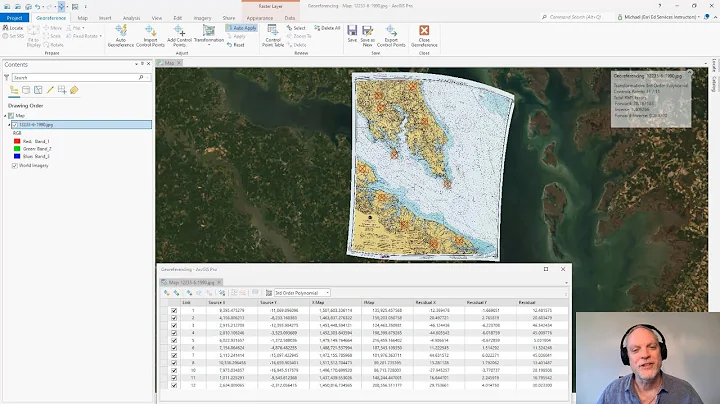Switch to the Map ribbon tab
The image size is (720, 404).
(83, 18)
